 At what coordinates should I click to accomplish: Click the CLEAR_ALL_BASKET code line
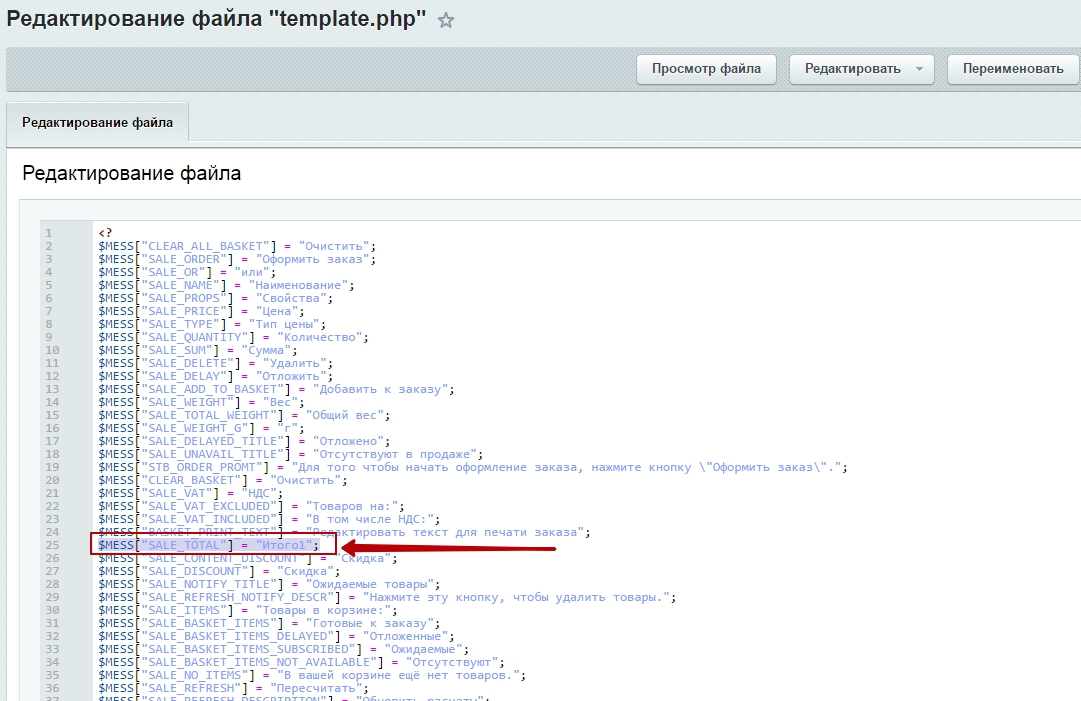235,246
